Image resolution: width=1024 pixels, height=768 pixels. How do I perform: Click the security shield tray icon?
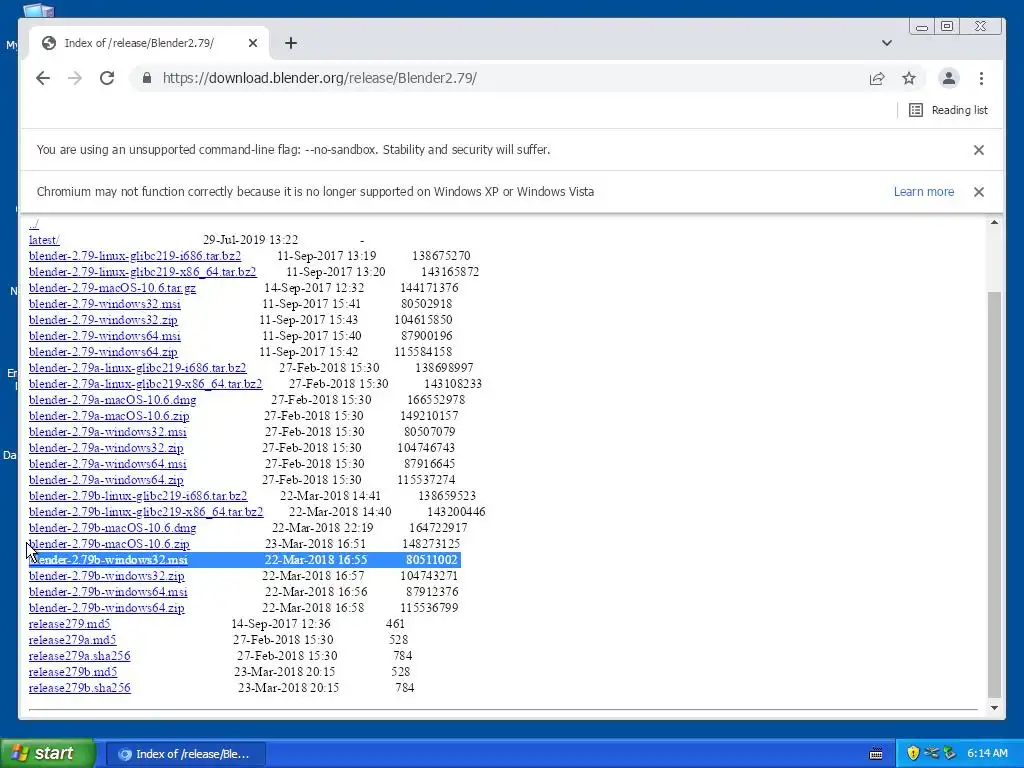(x=913, y=754)
